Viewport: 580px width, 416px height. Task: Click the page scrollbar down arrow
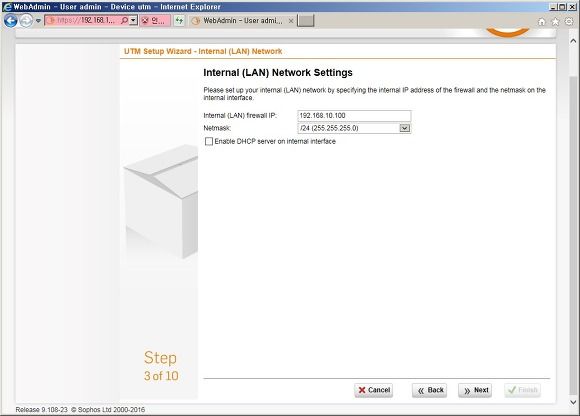pyautogui.click(x=573, y=402)
